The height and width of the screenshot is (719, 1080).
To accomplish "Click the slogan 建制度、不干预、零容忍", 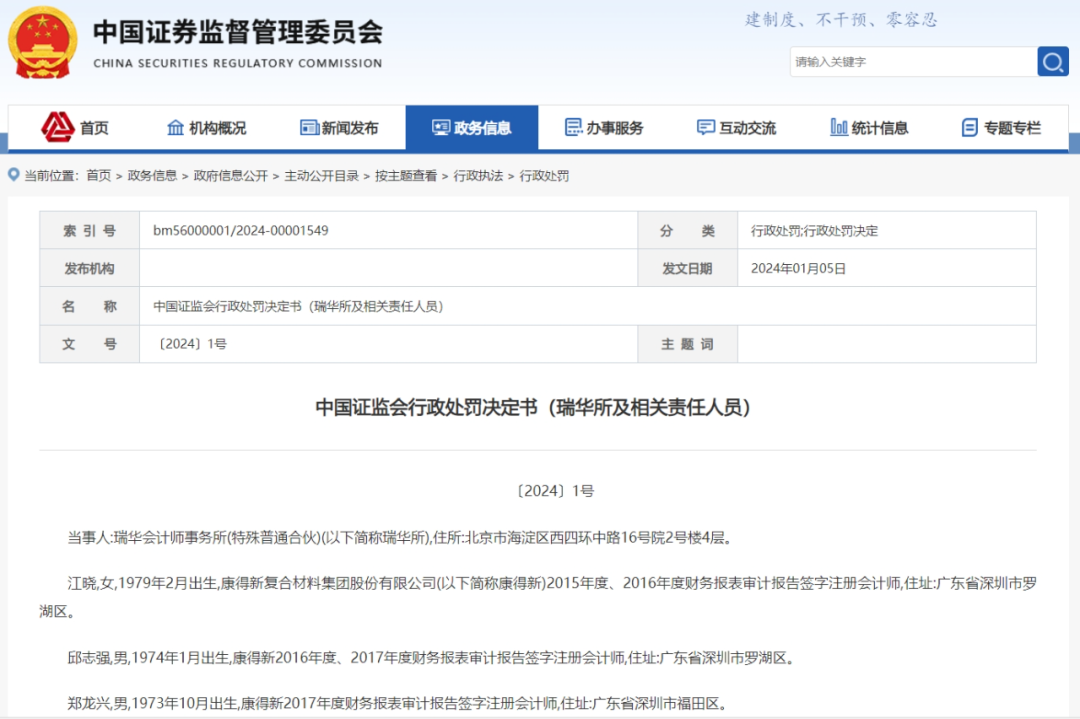I will (841, 19).
